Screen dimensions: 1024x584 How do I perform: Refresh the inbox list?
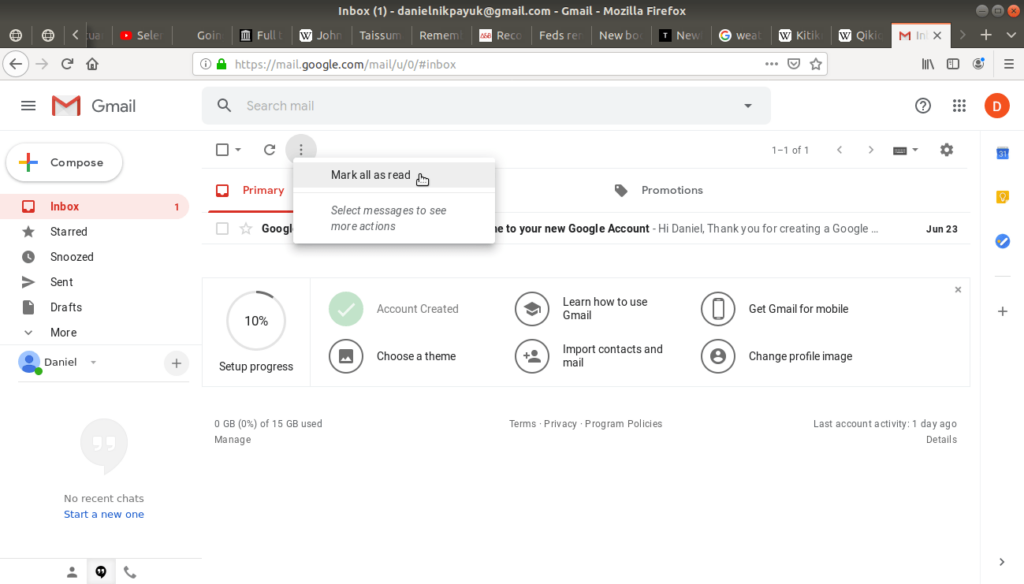click(269, 150)
